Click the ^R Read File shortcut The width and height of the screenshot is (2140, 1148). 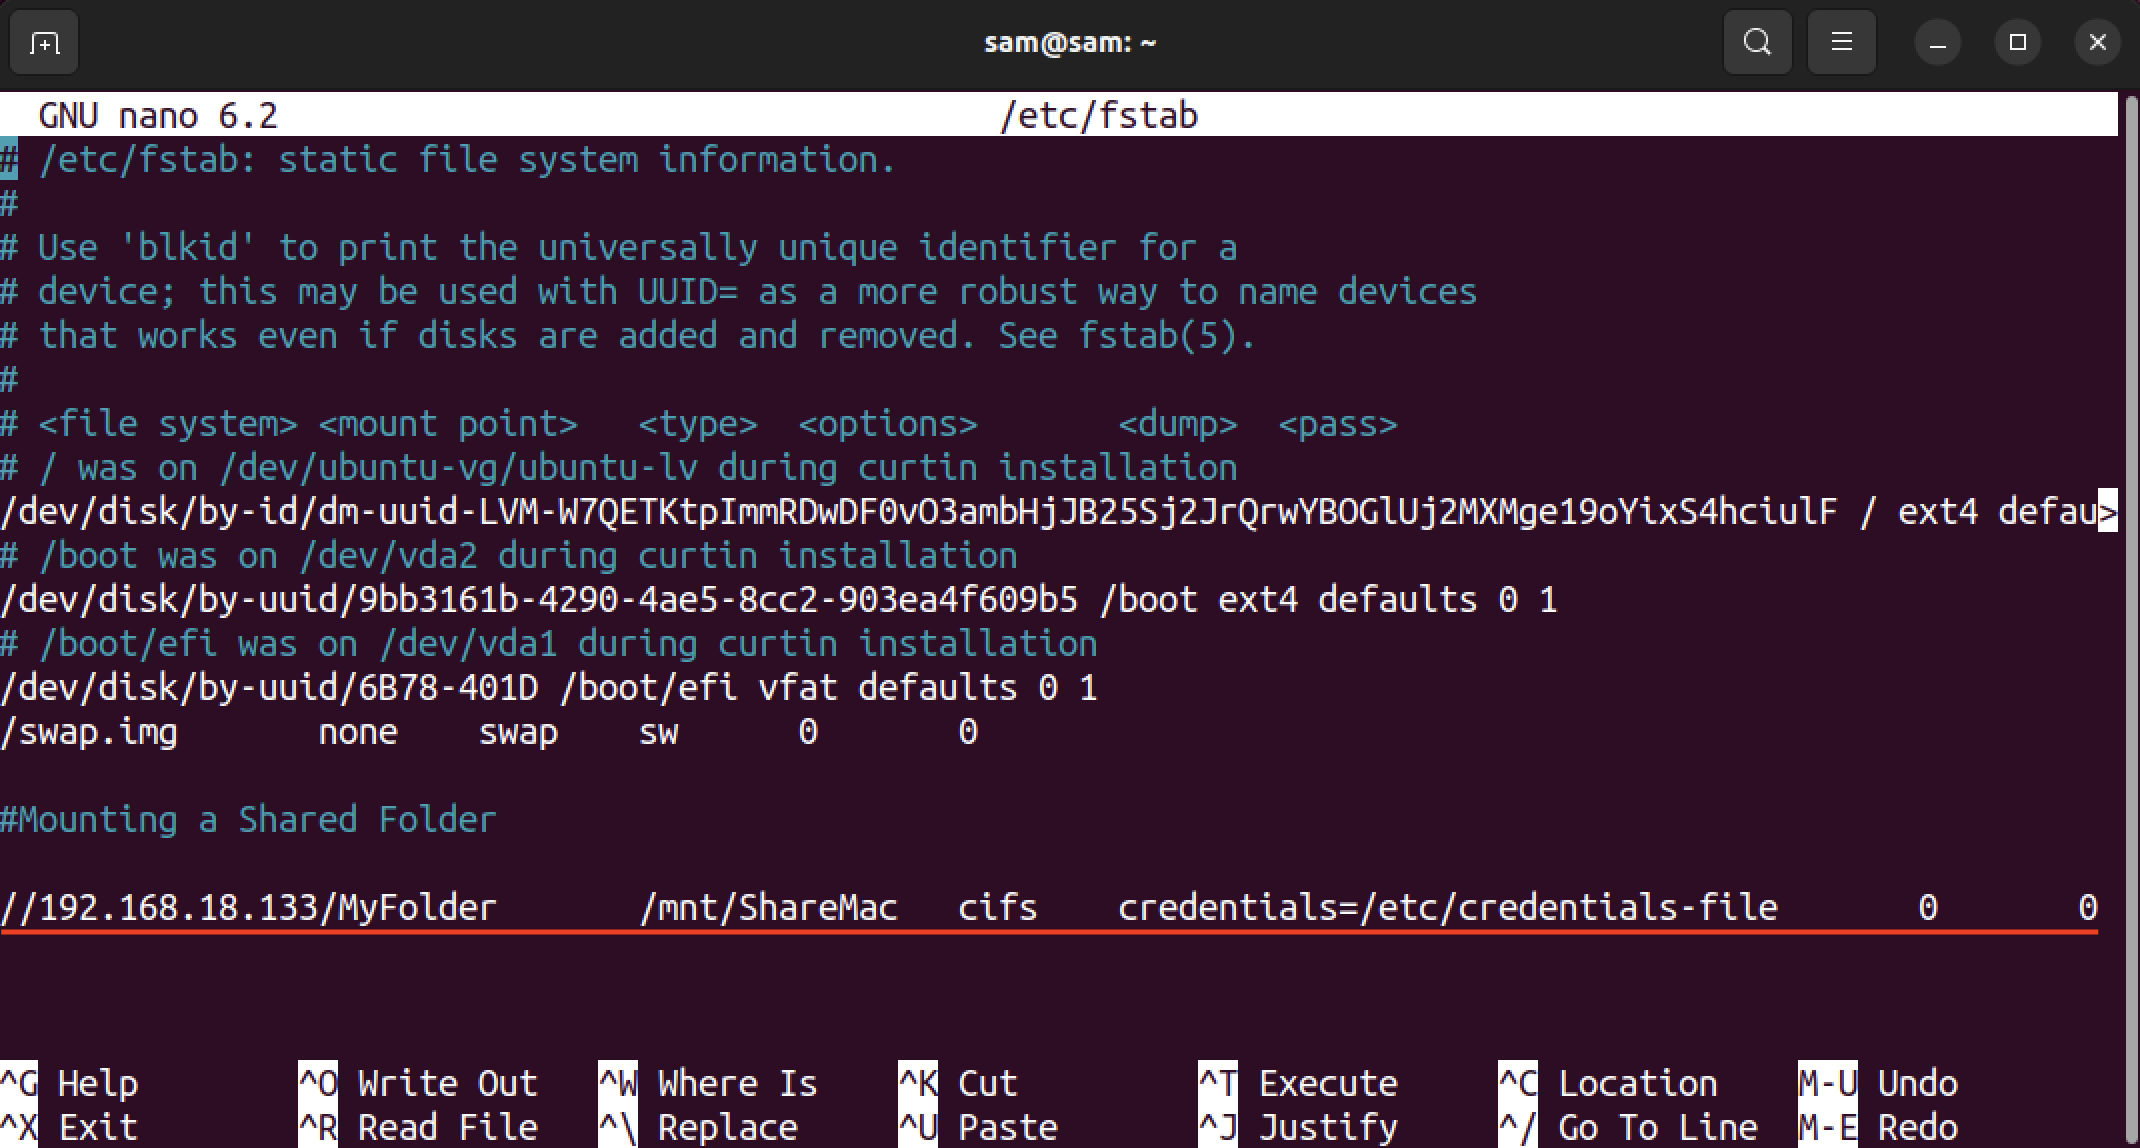(x=418, y=1127)
